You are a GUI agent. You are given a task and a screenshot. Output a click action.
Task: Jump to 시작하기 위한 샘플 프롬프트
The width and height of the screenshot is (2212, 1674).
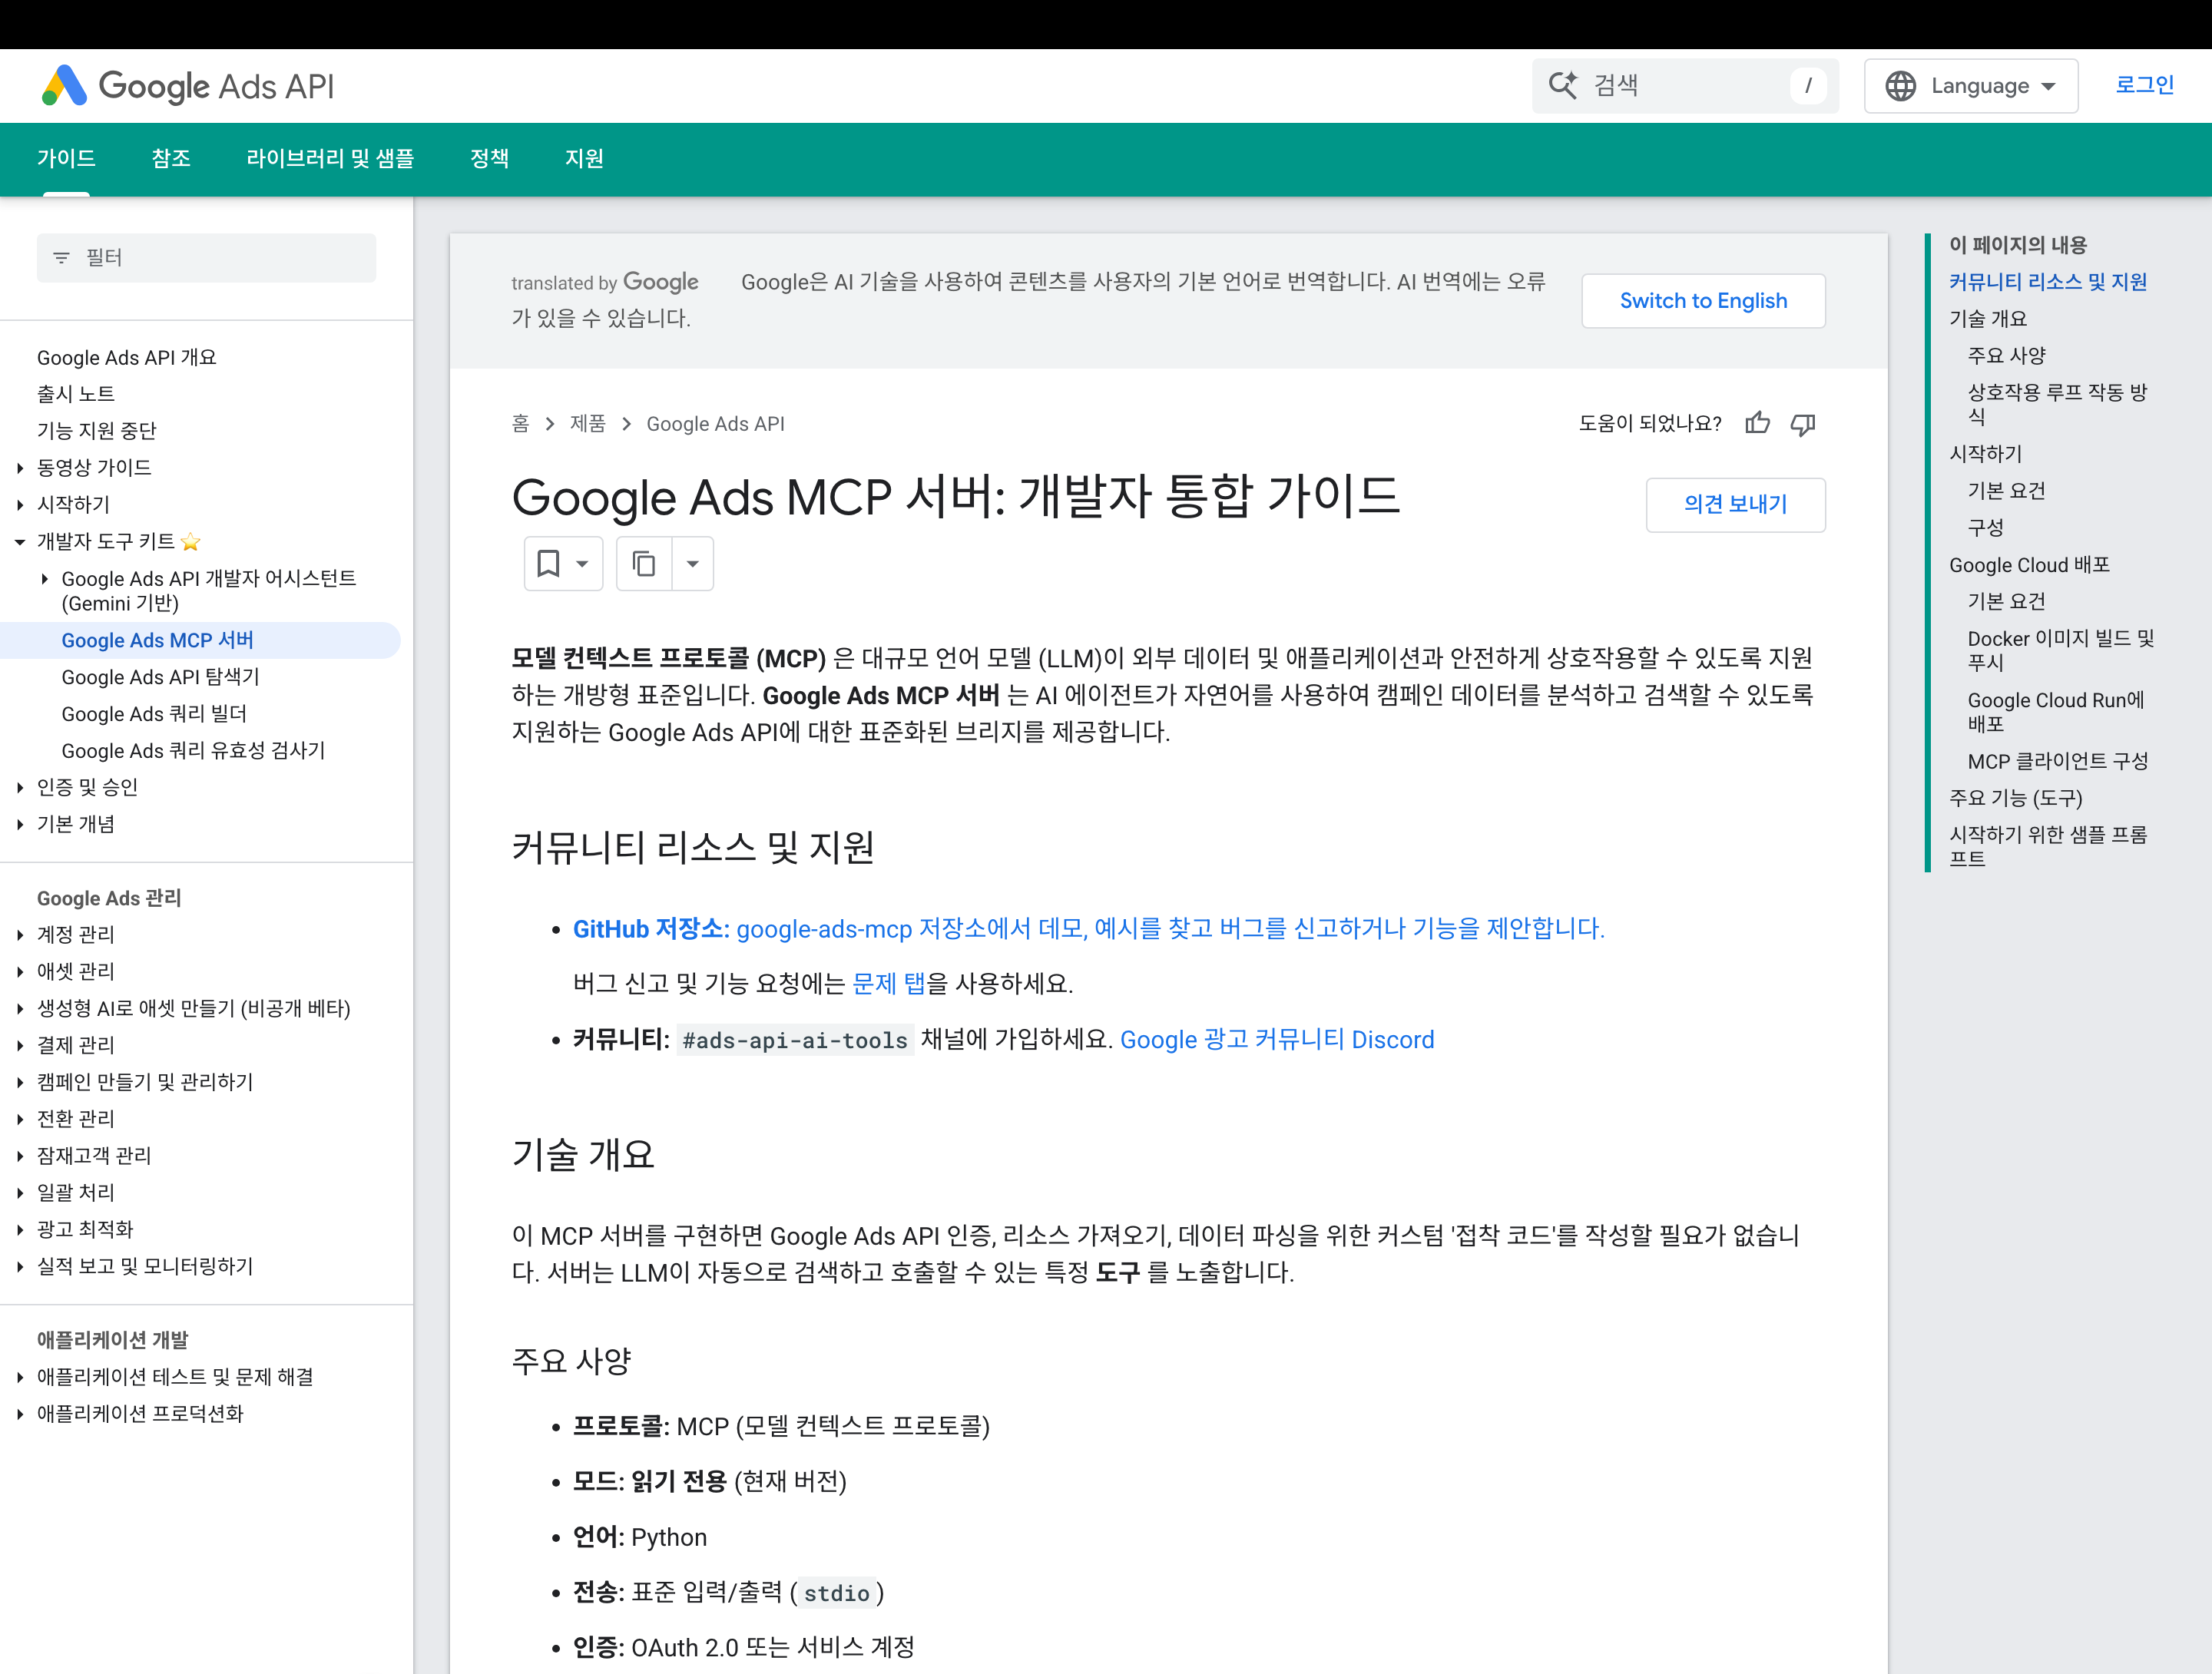[2048, 846]
